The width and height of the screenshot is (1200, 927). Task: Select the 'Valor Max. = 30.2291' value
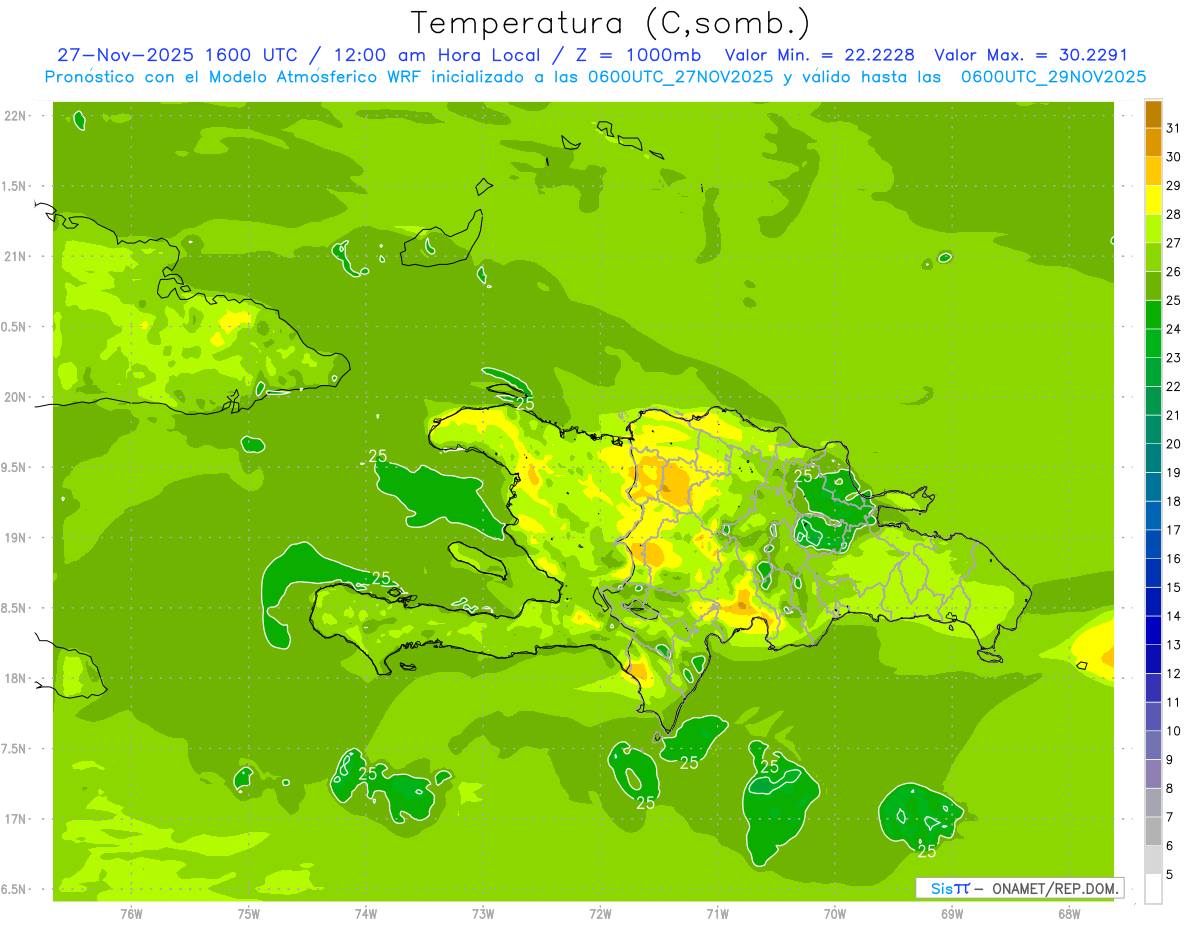(1031, 55)
